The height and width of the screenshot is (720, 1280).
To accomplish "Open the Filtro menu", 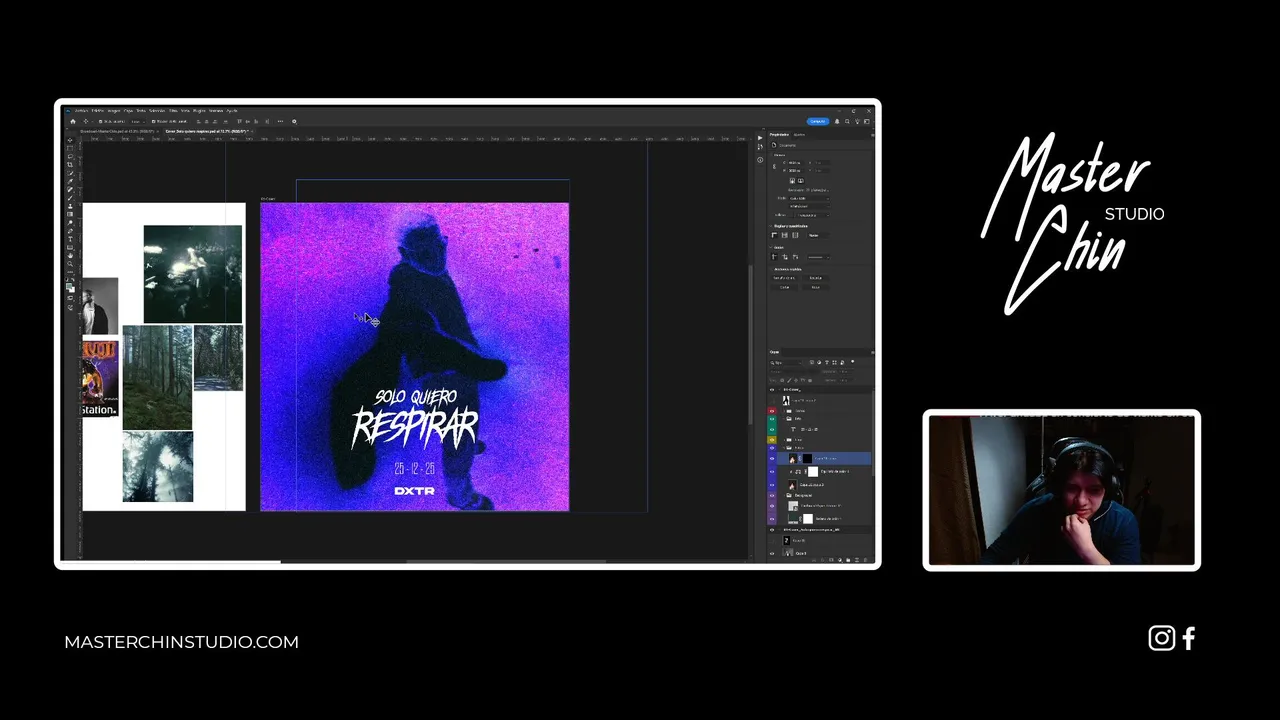I will click(x=173, y=110).
